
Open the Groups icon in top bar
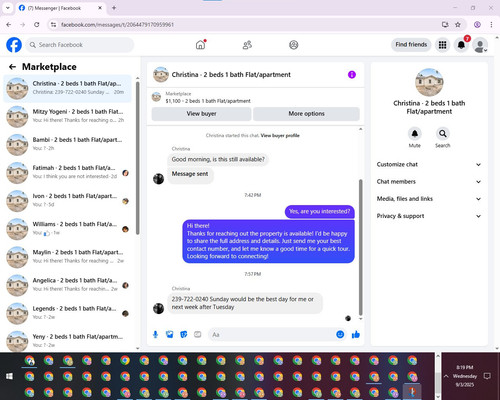click(294, 45)
